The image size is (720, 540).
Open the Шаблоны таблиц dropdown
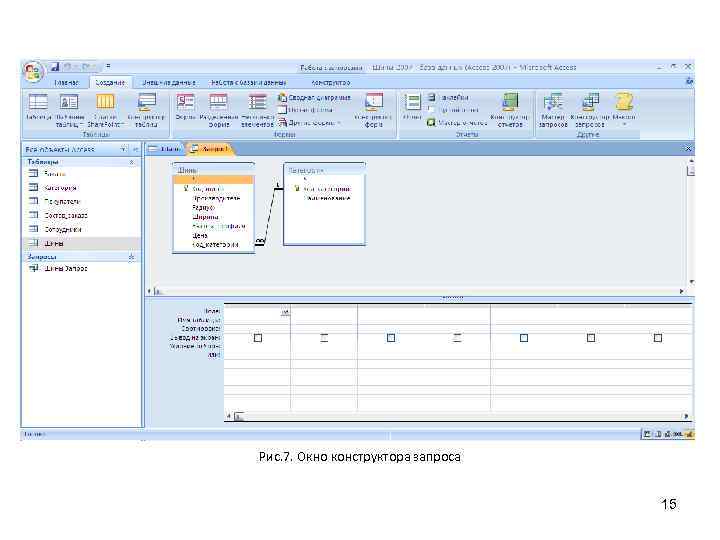[x=69, y=110]
